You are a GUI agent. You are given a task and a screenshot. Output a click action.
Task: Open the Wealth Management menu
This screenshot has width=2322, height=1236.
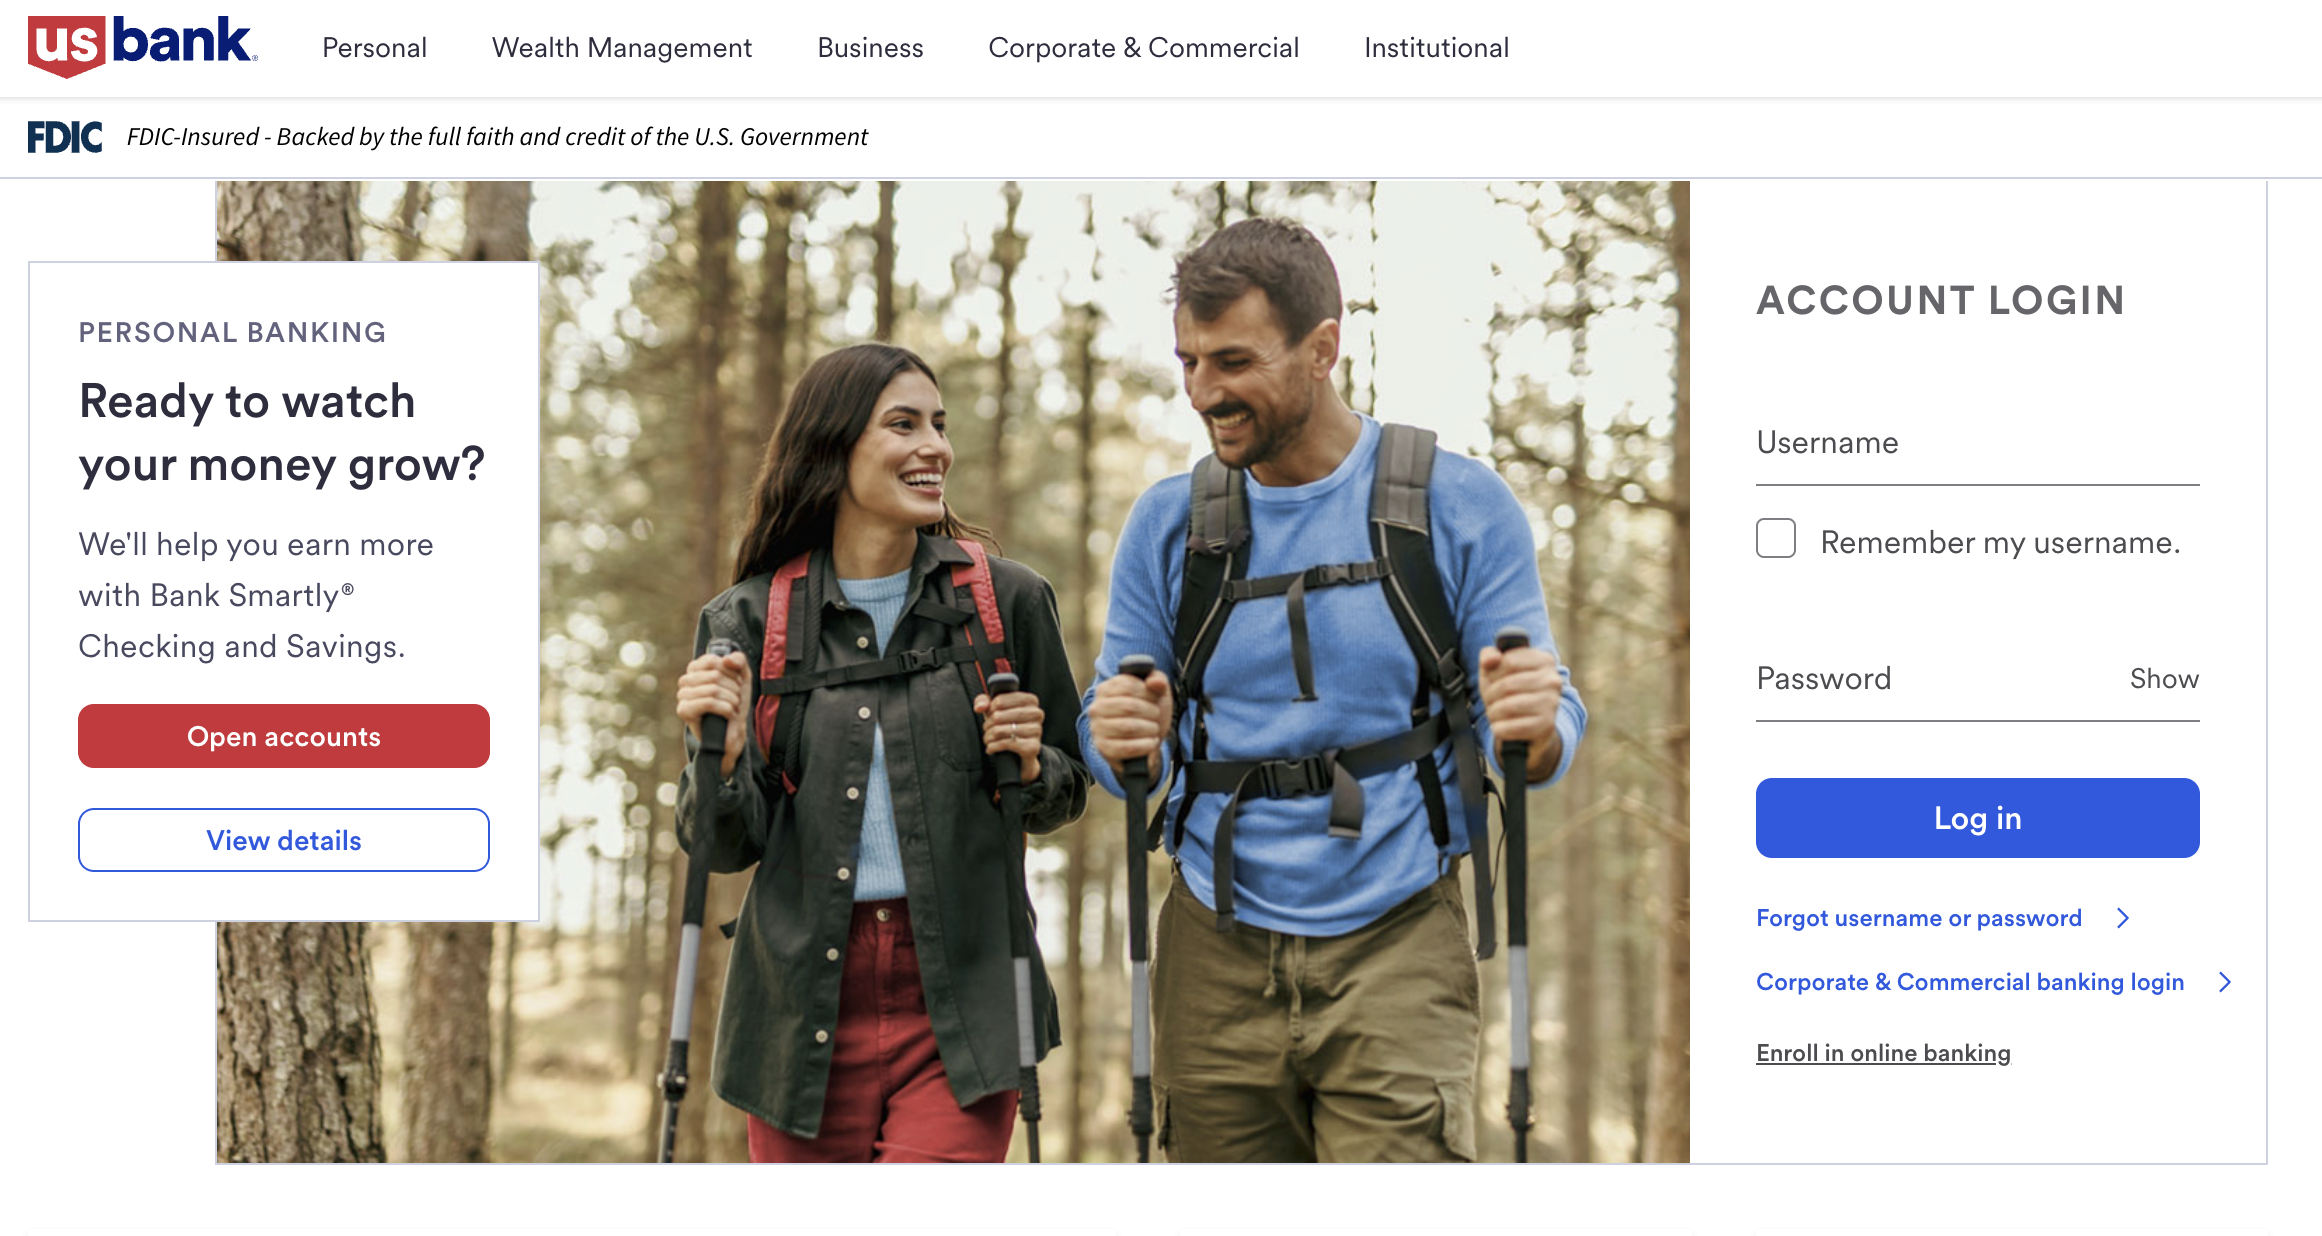click(621, 48)
